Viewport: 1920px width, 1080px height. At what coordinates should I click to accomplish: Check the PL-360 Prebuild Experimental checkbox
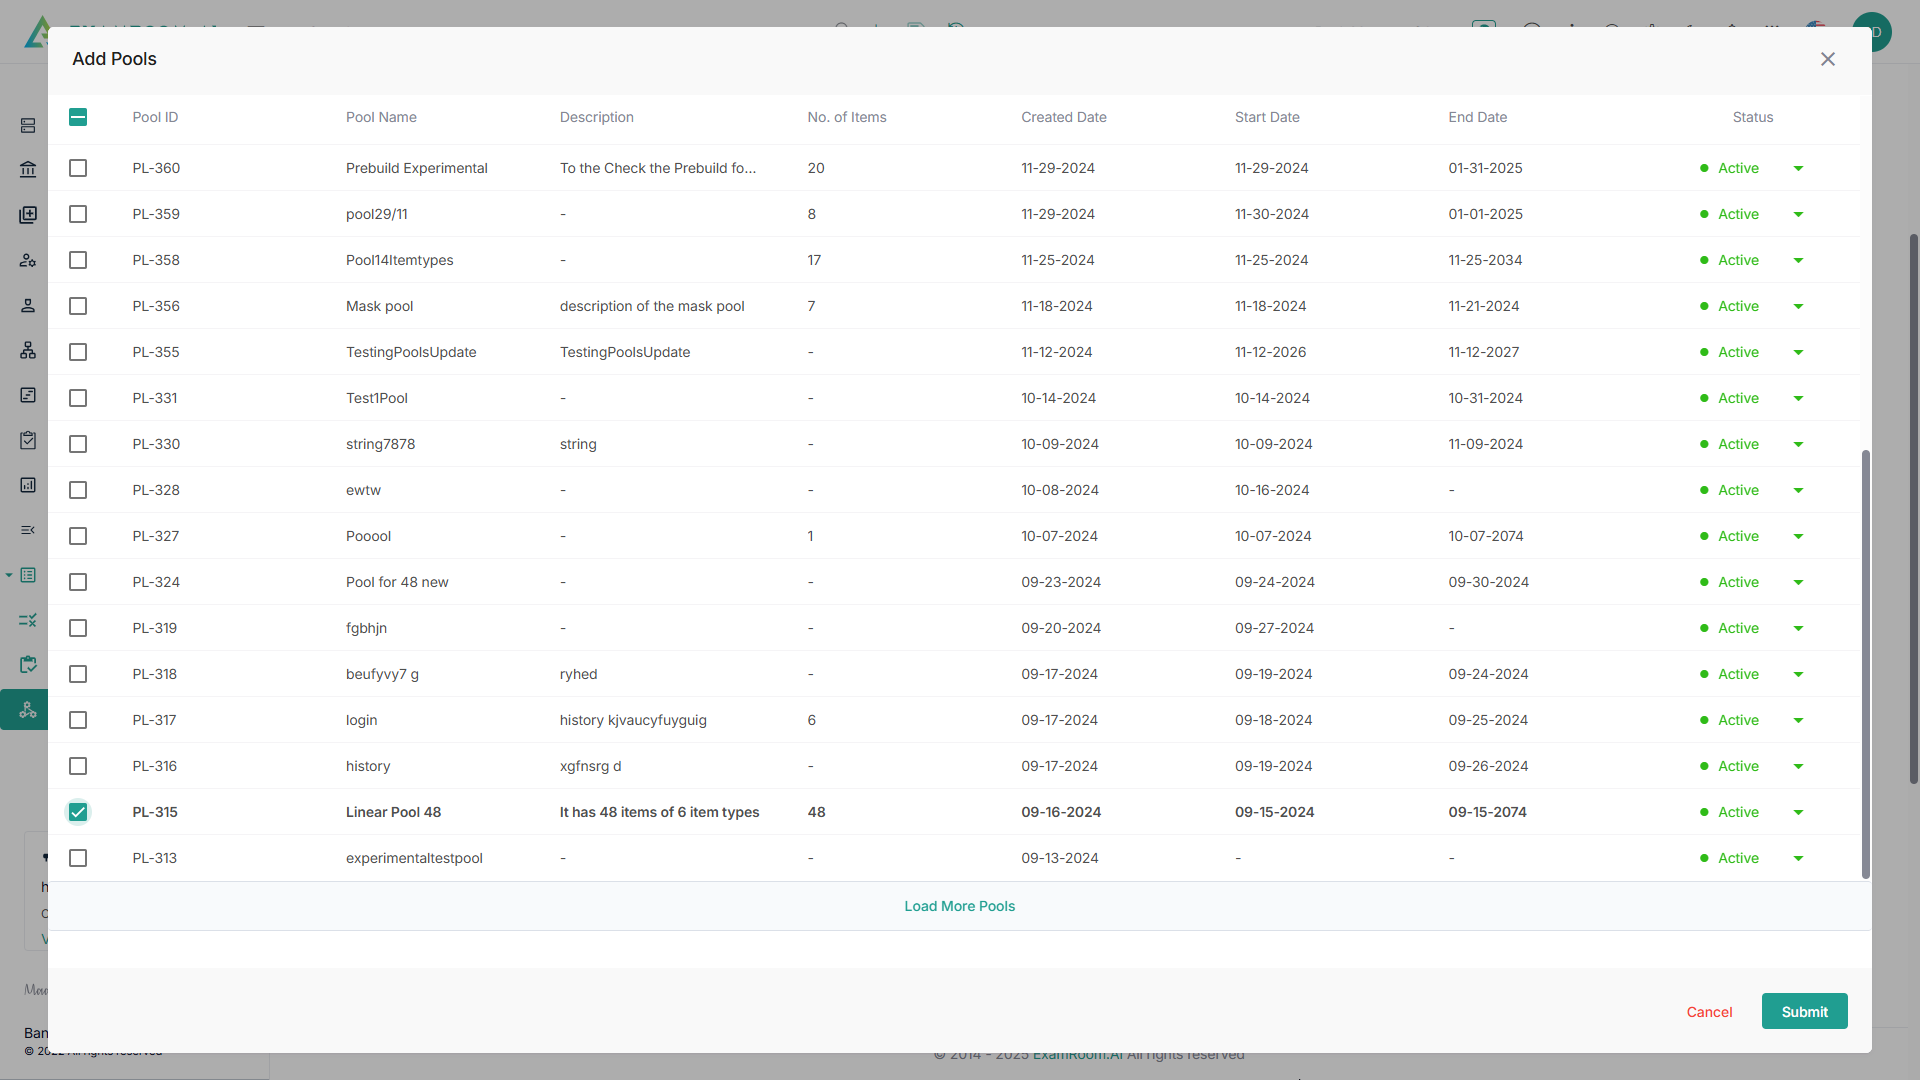pyautogui.click(x=78, y=168)
